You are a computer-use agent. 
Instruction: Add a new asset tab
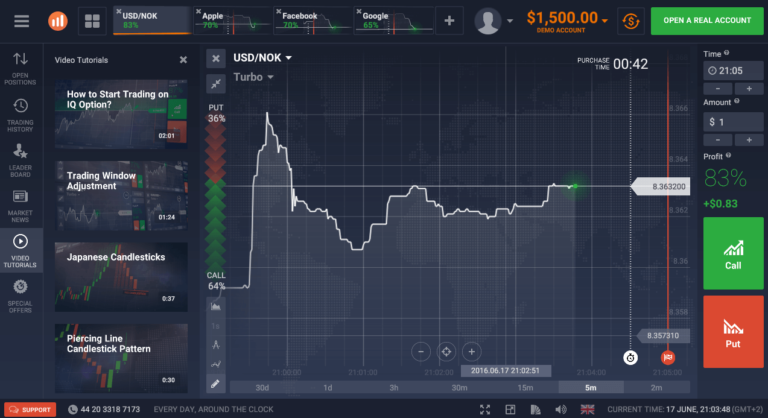coord(449,21)
